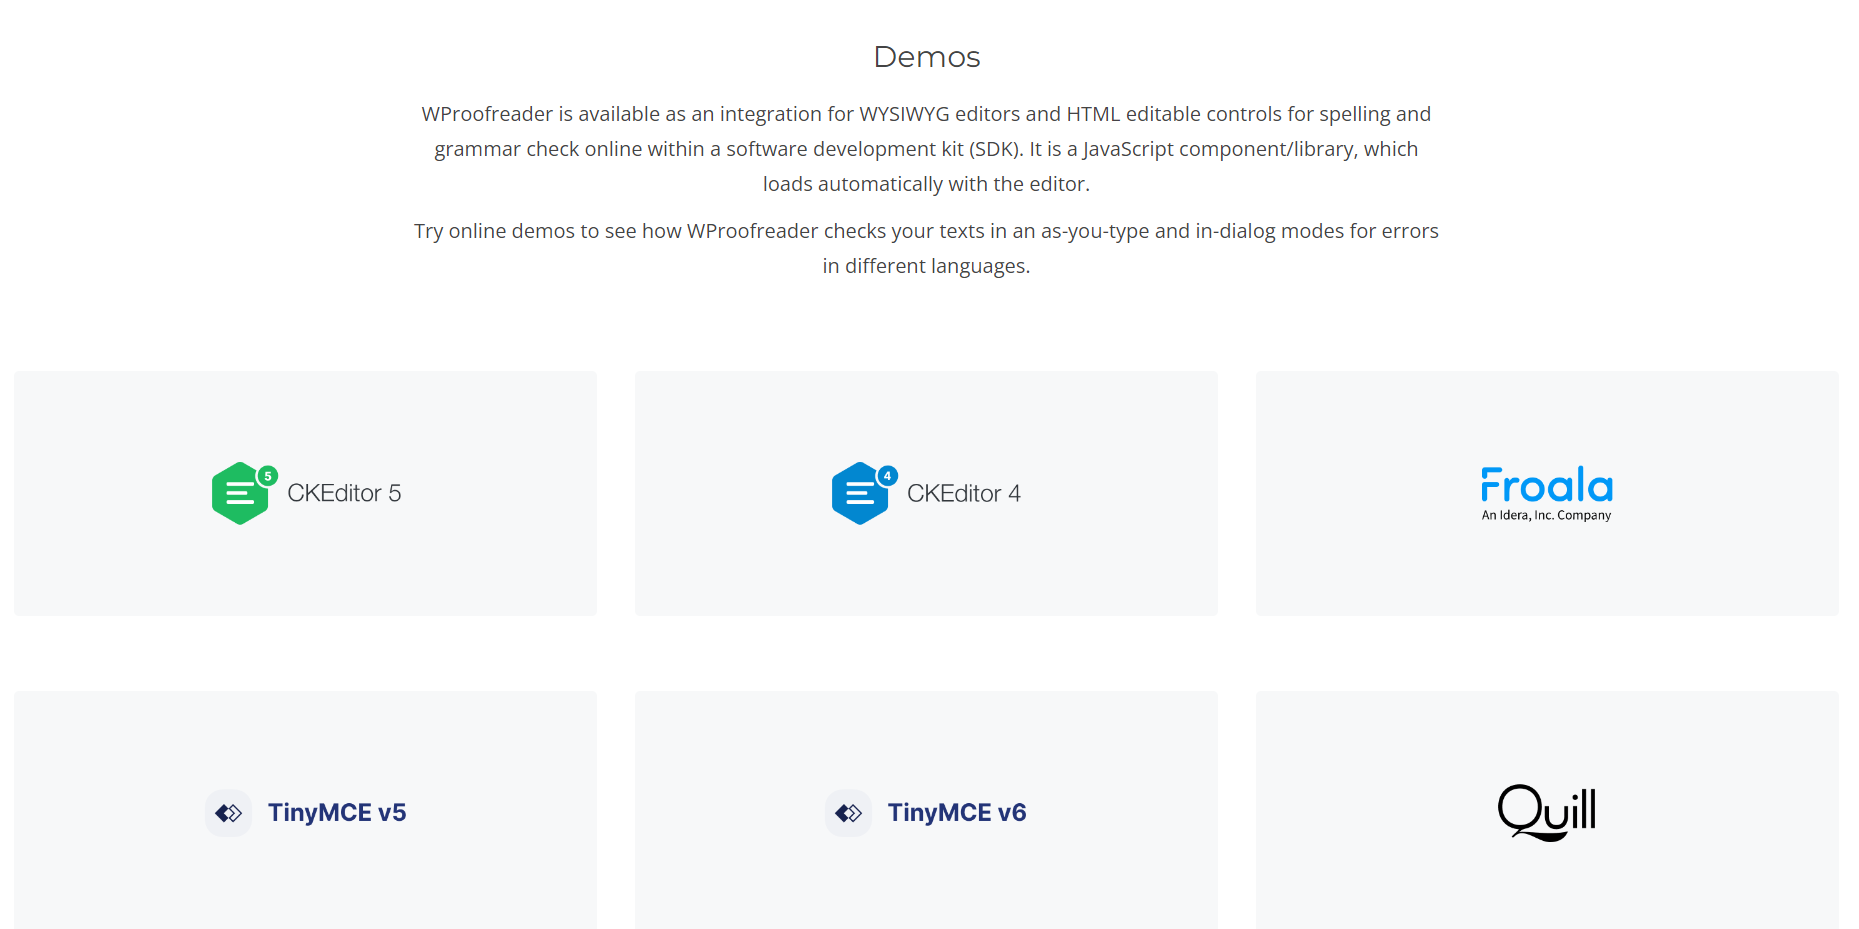This screenshot has height=929, width=1859.
Task: Select the 'CKEditor 5' text label
Action: click(344, 493)
